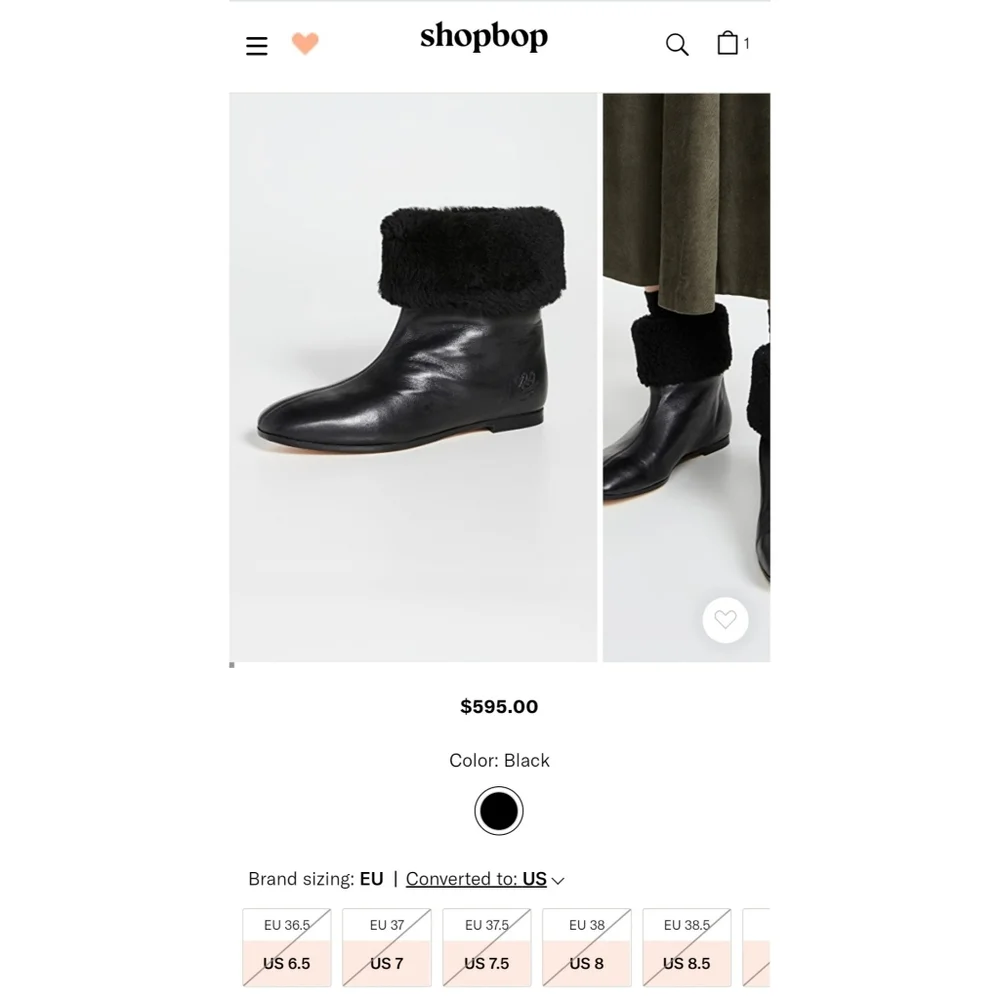1000x1000 pixels.
Task: Select size US 6.5
Action: (x=286, y=947)
